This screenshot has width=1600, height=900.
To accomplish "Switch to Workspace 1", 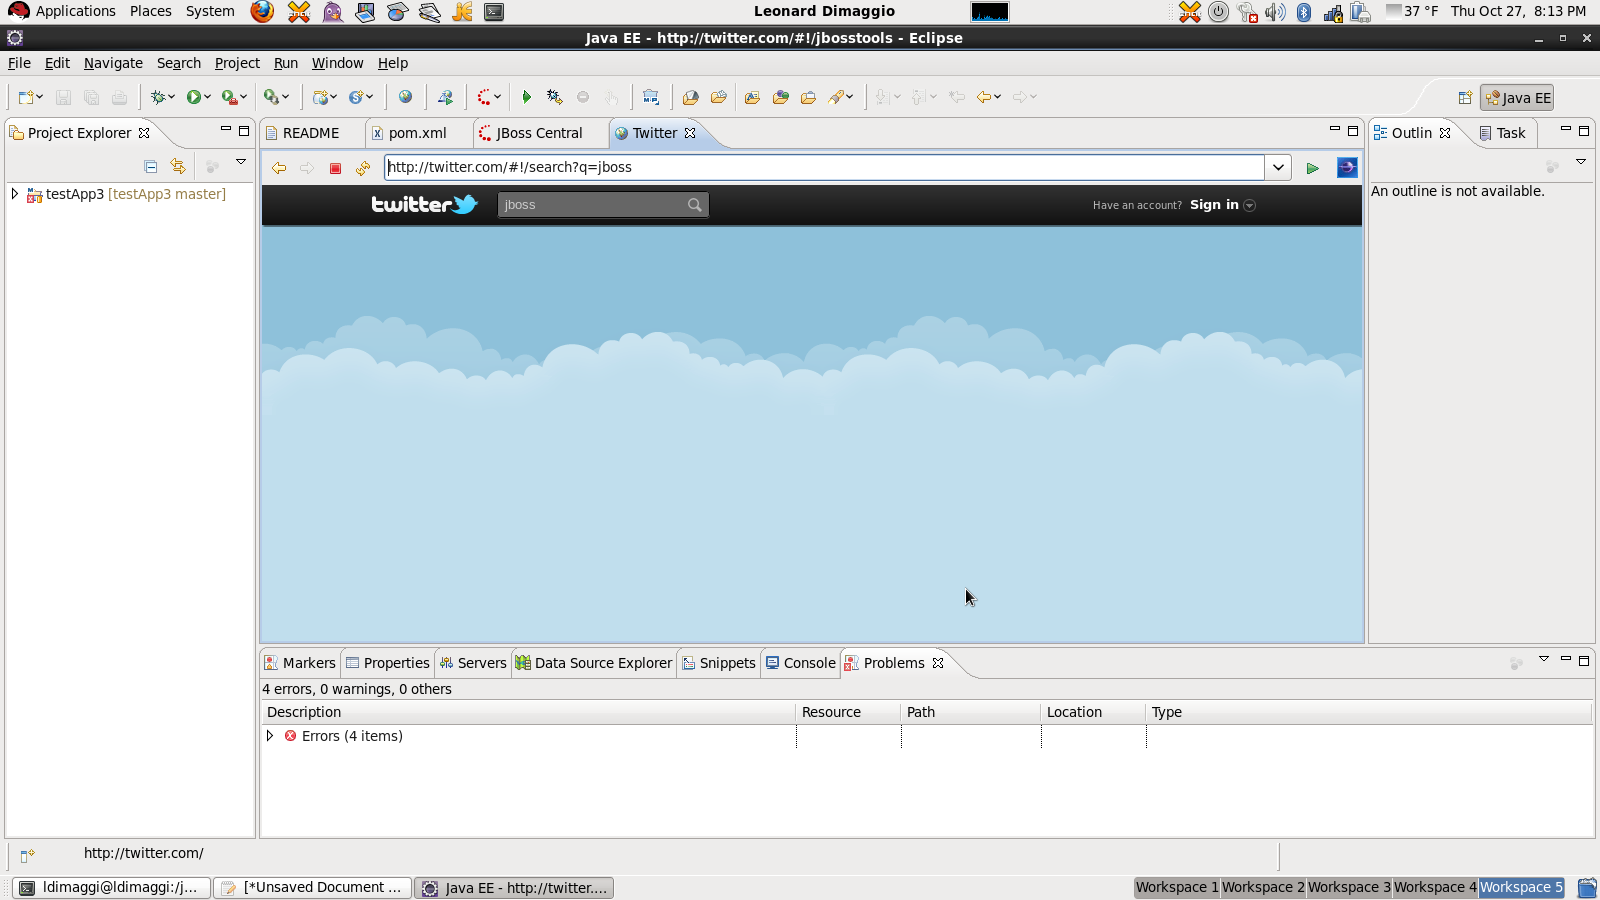I will coord(1177,887).
